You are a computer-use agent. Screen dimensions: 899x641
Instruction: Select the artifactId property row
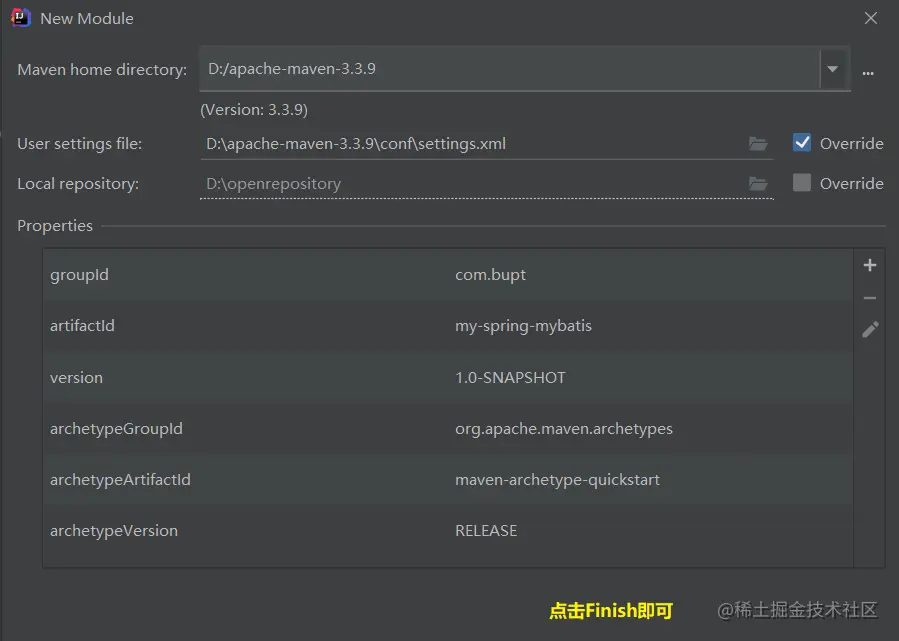click(x=448, y=326)
